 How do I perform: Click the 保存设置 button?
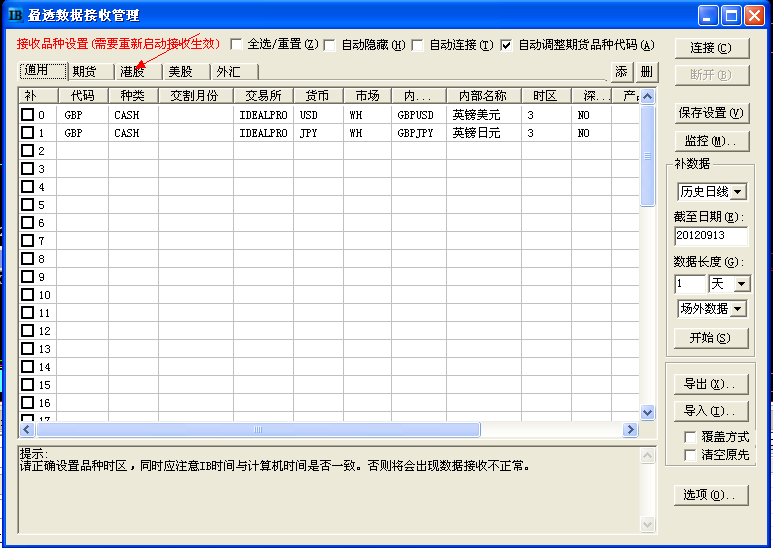(x=711, y=113)
